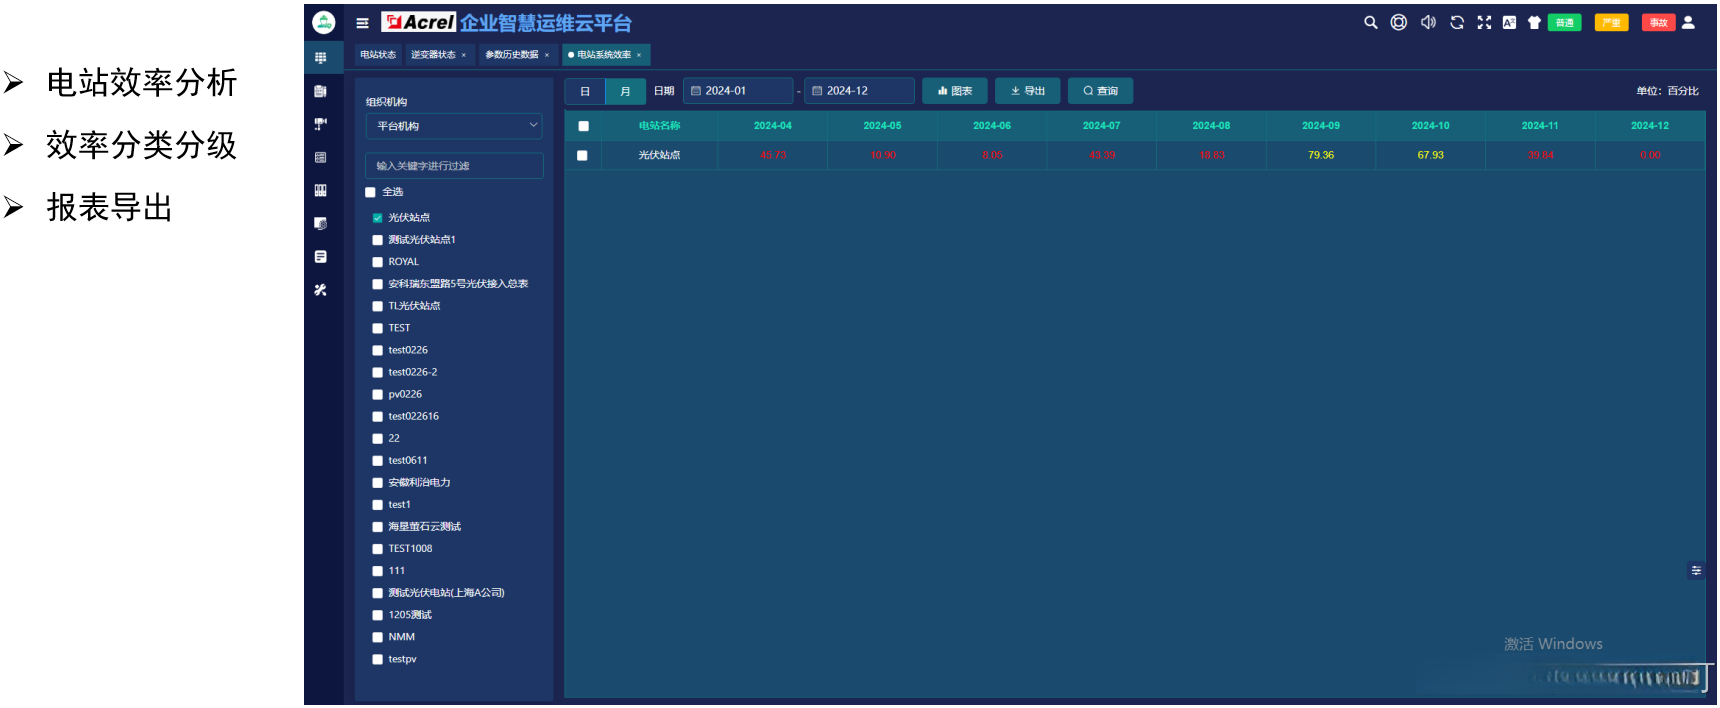Click the table settings icon at right edge

(x=1696, y=570)
